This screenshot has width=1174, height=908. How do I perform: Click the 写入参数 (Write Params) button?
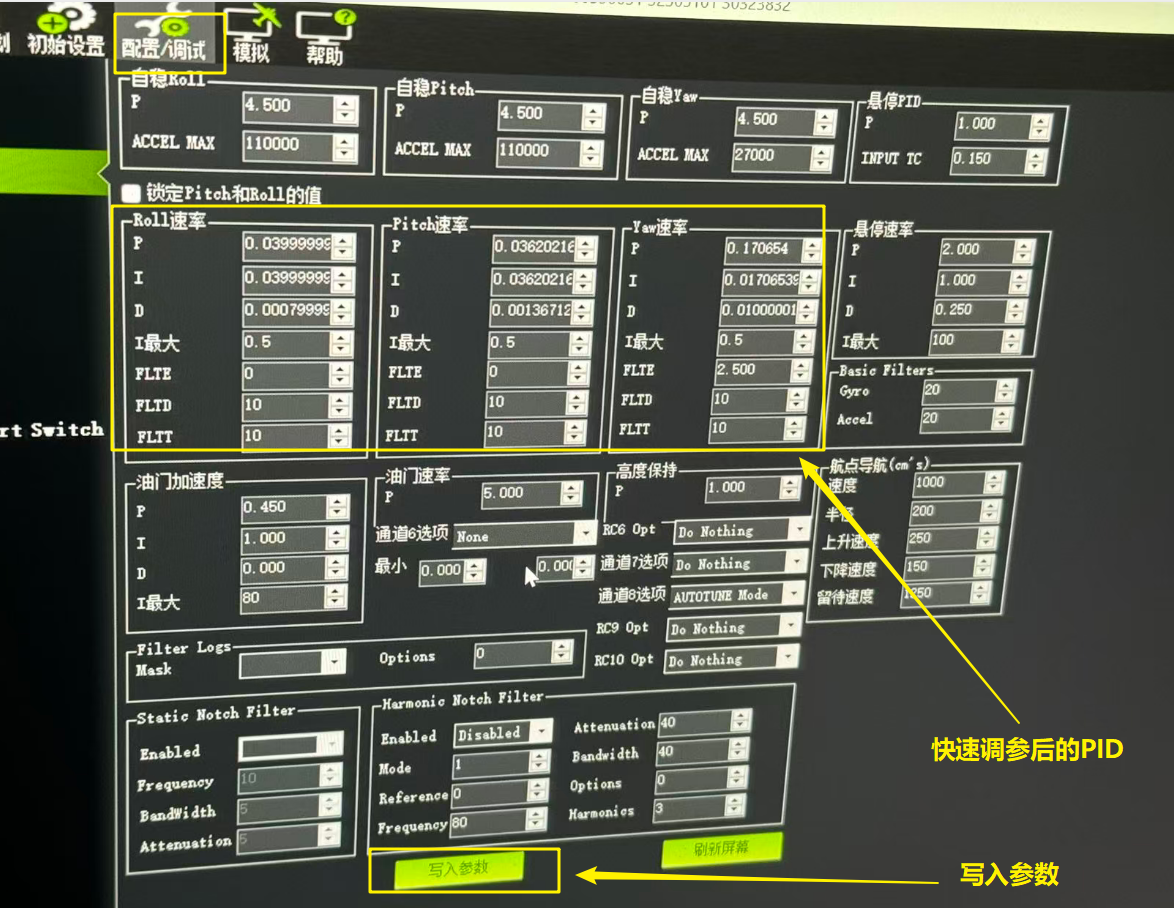459,868
